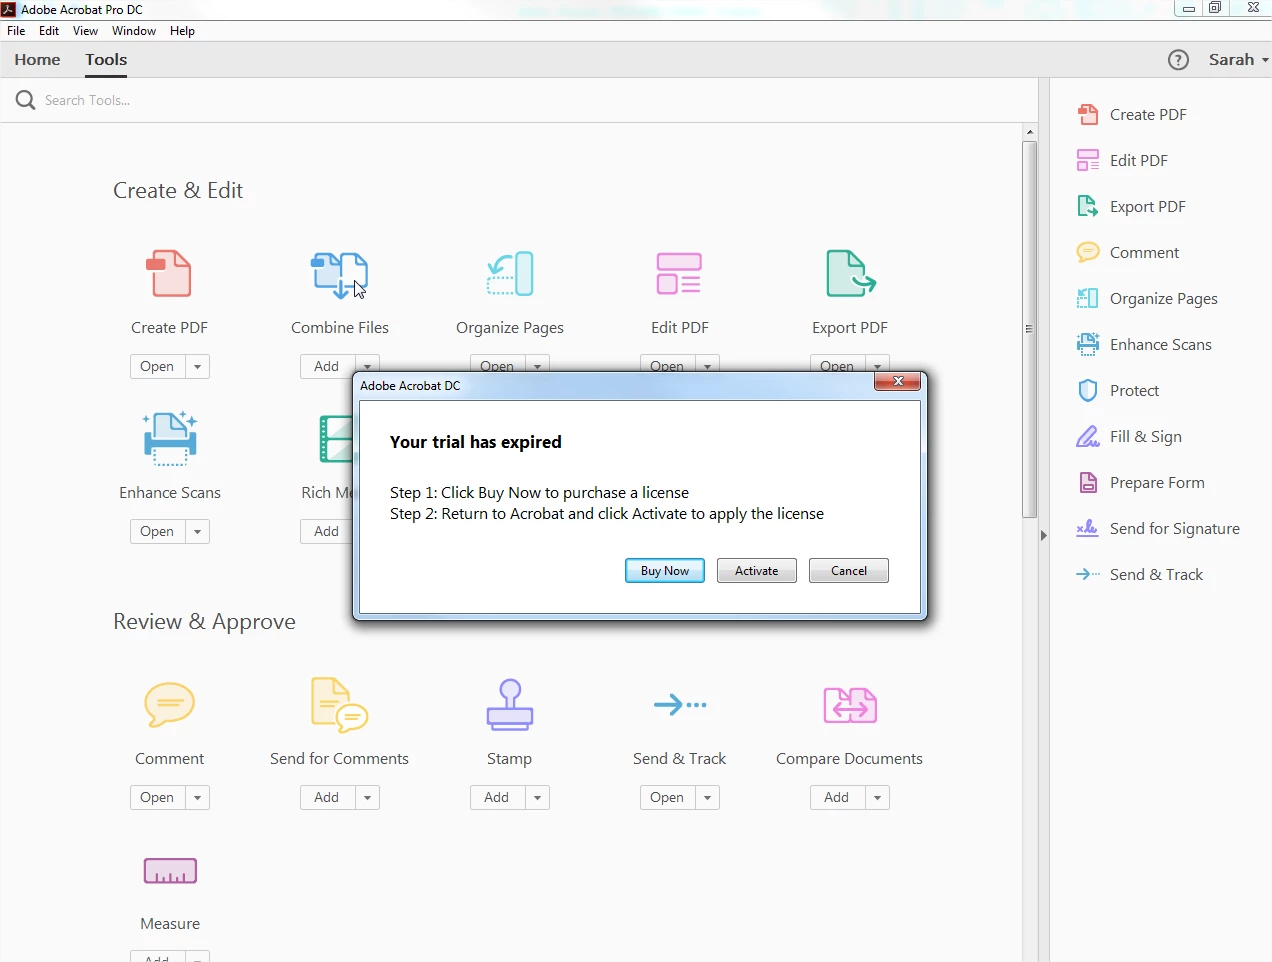
Task: Click Buy Now in the trial expired dialog
Action: (x=665, y=571)
